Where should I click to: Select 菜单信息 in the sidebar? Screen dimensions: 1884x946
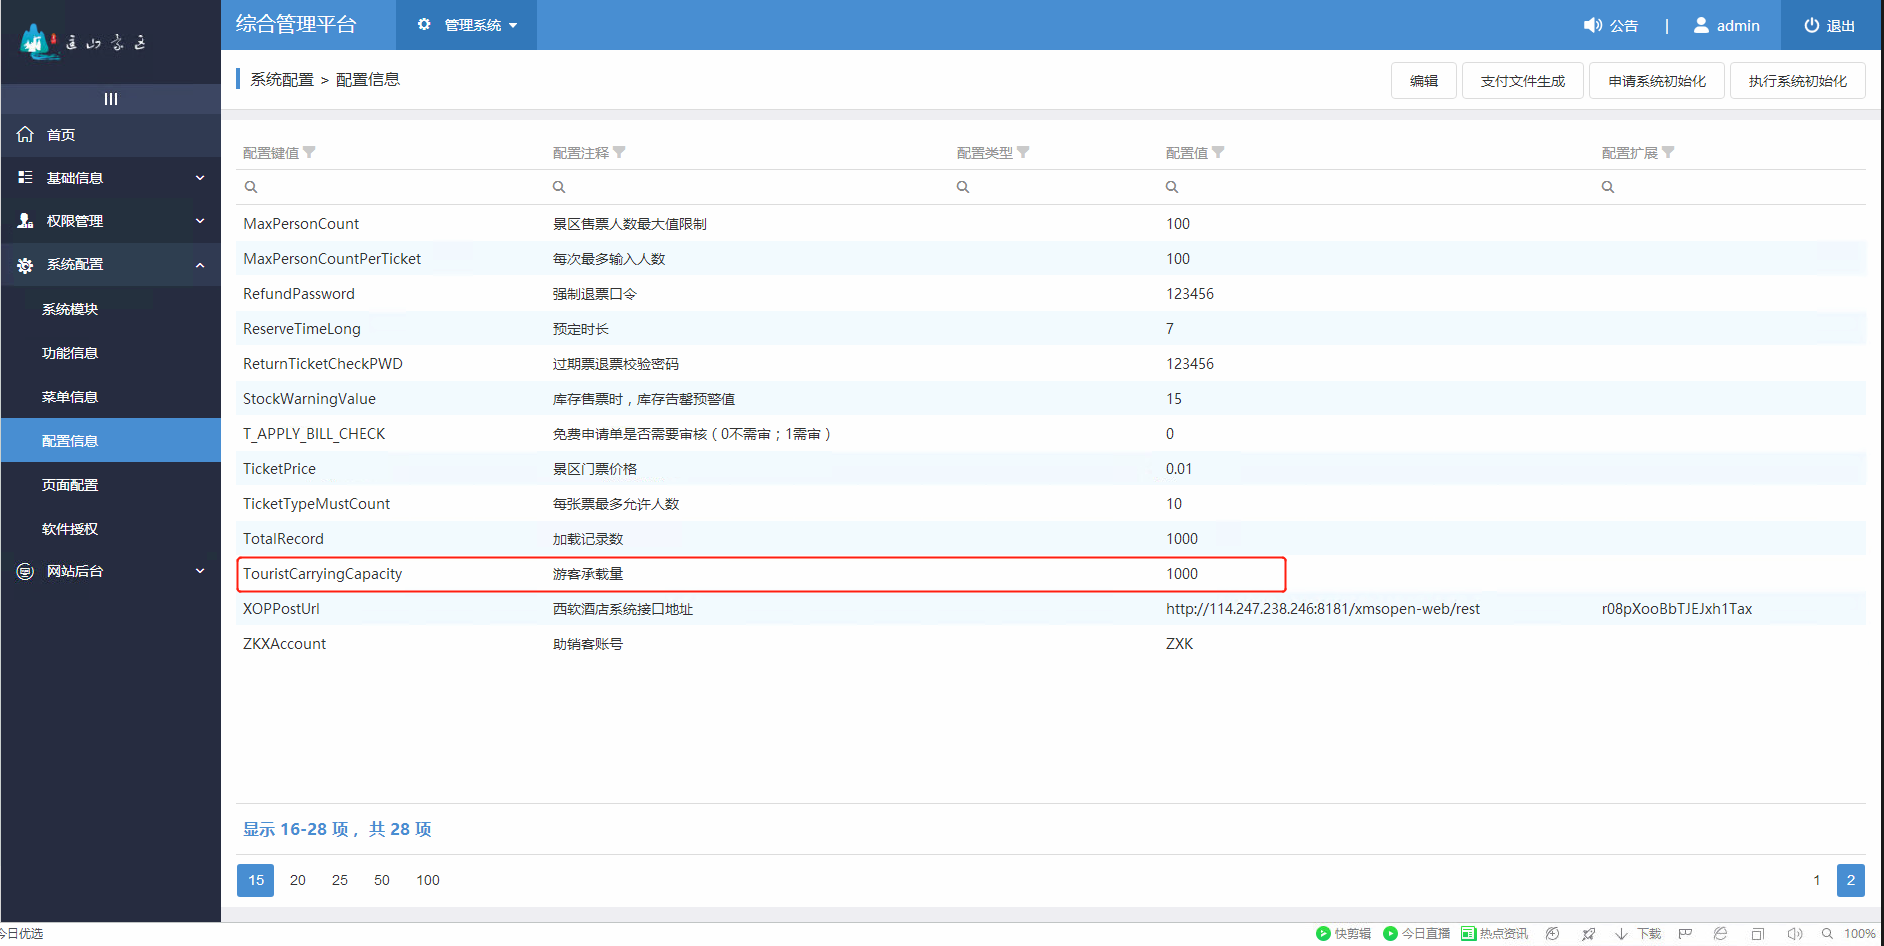coord(69,396)
